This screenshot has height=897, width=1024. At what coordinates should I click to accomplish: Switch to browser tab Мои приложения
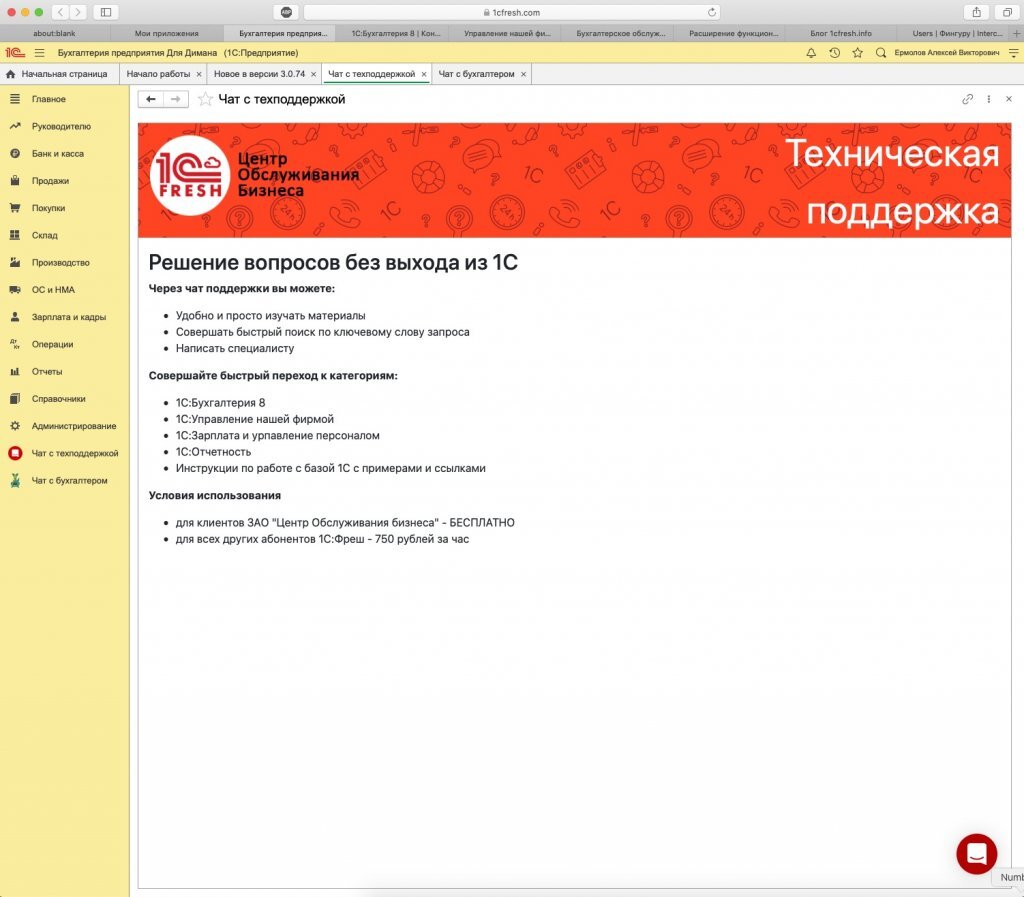tap(167, 33)
